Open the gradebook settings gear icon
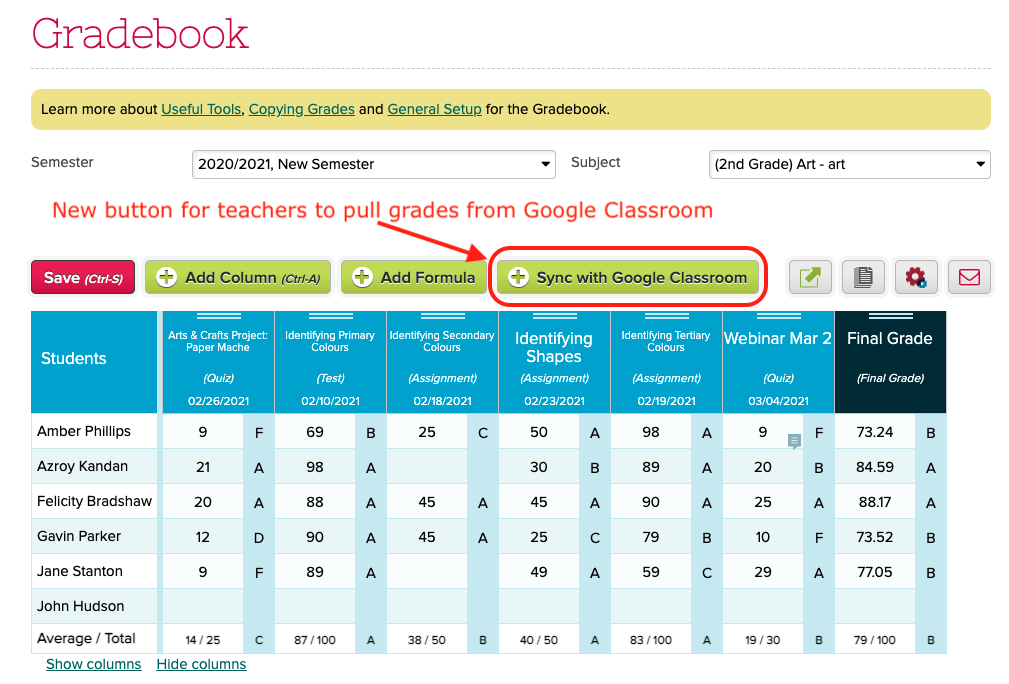 click(x=916, y=277)
